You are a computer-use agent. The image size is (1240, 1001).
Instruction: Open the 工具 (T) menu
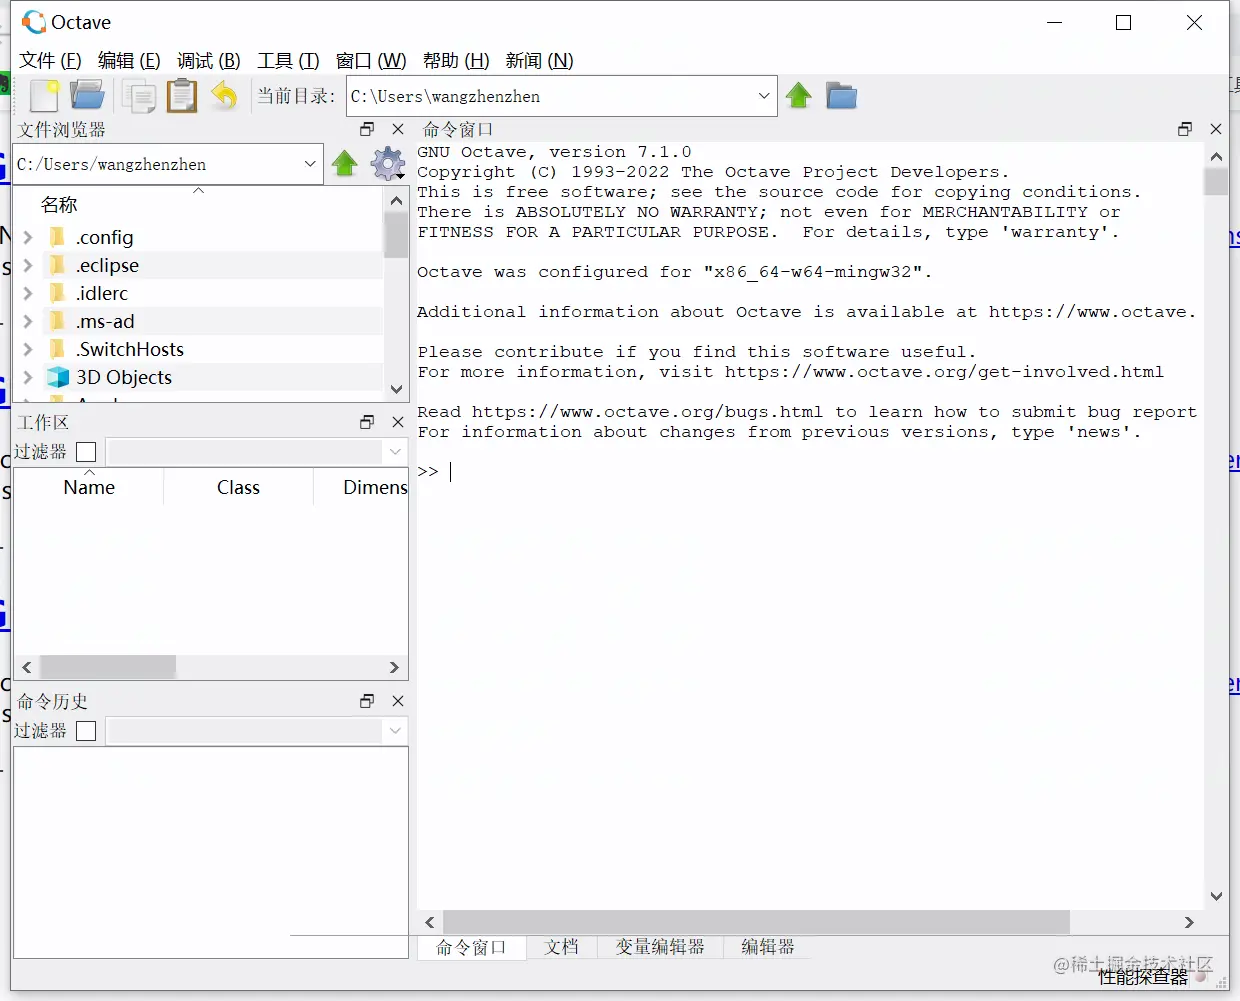coord(288,61)
